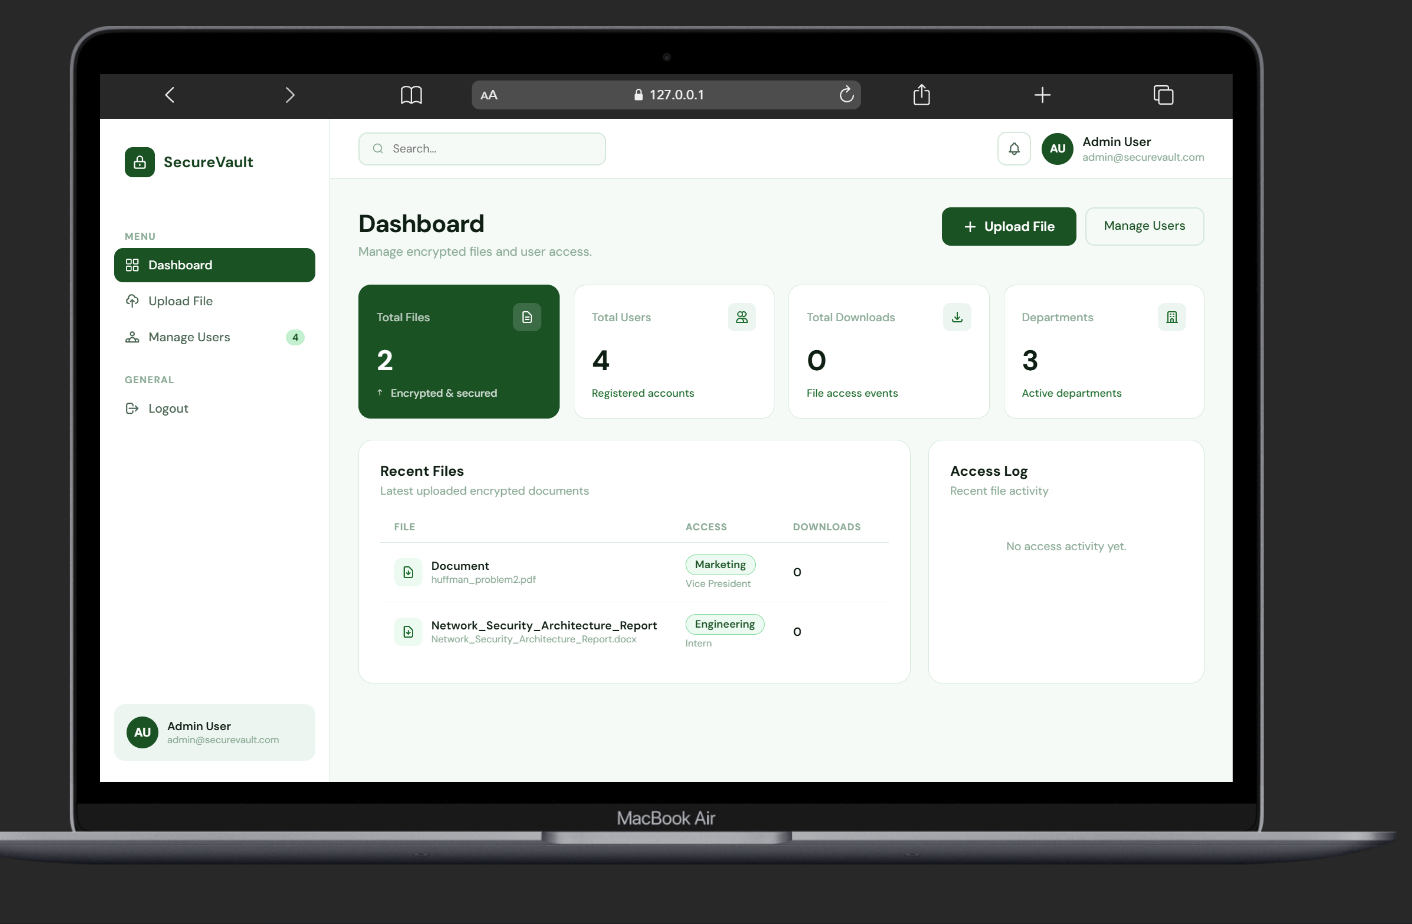
Task: Click the file icon beside Network_Security_Architecture_Report
Action: click(x=408, y=632)
